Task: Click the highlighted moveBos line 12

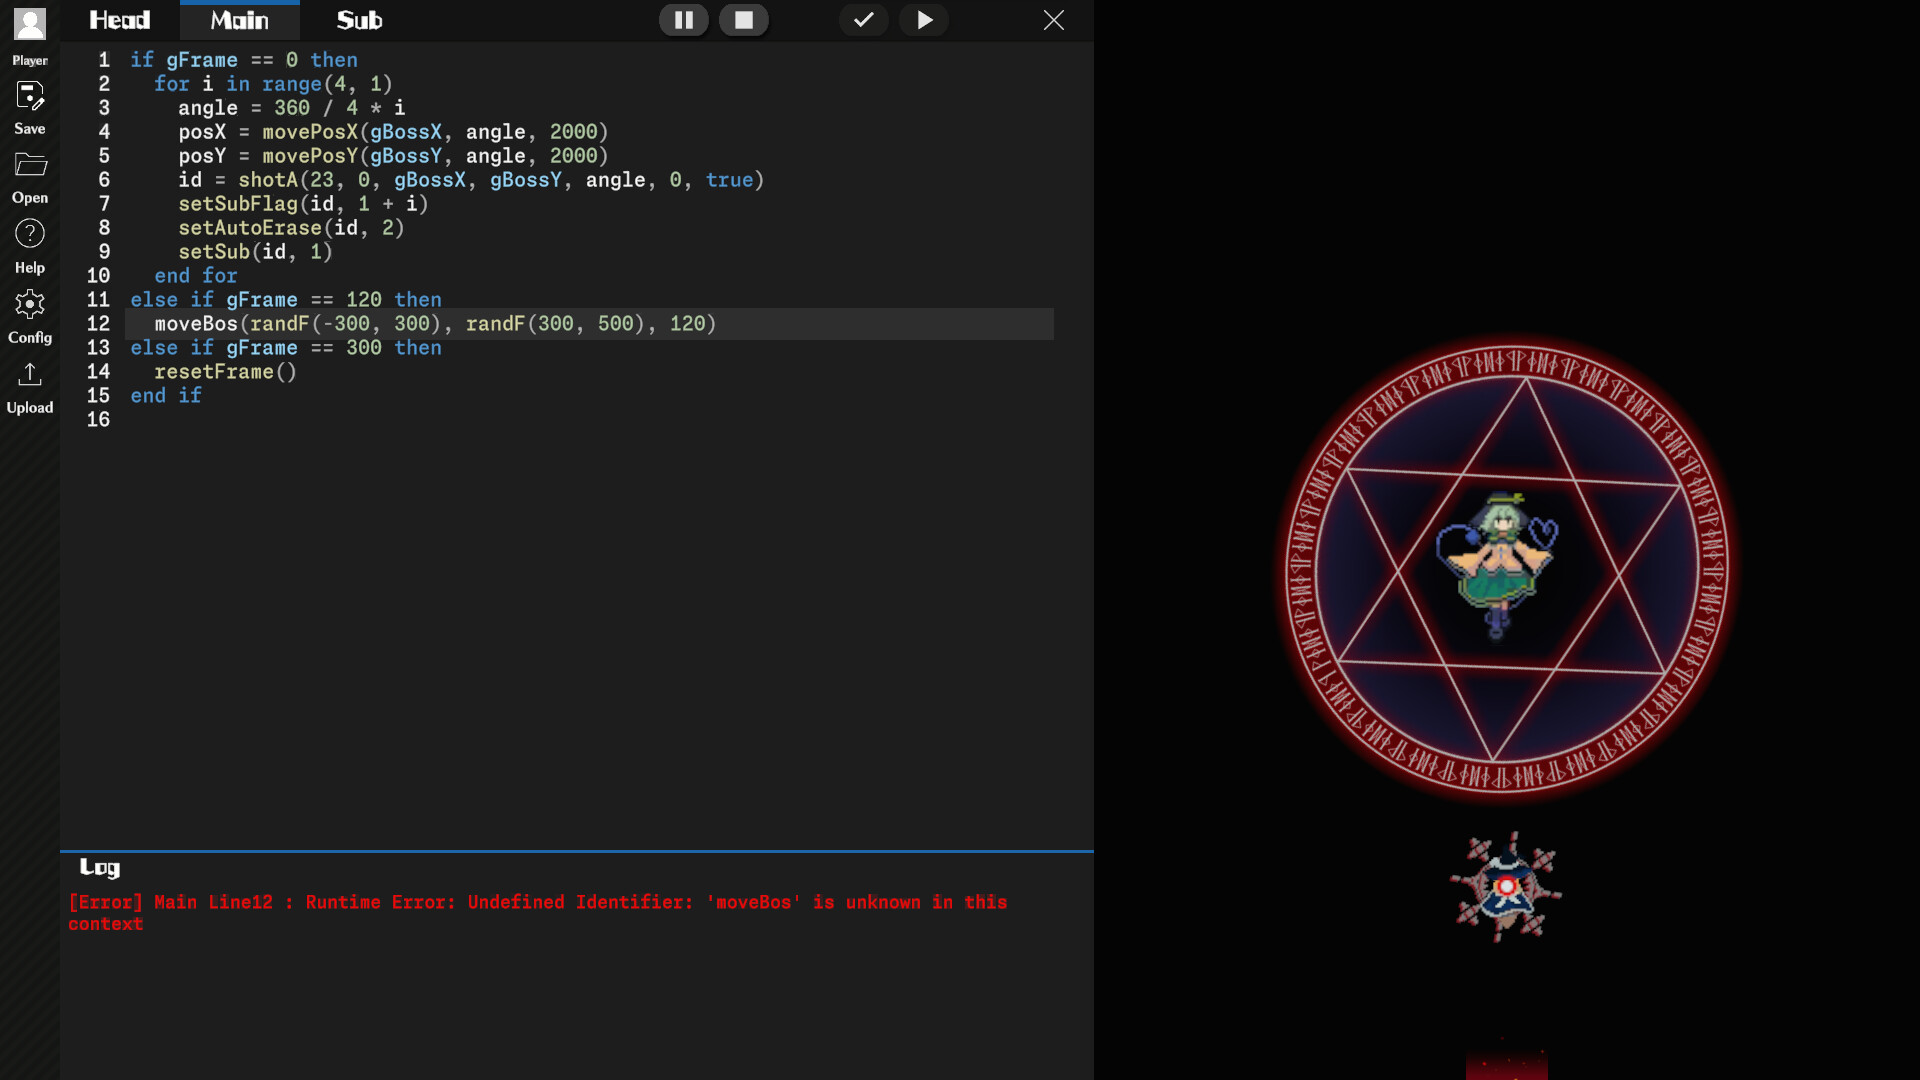Action: 435,324
